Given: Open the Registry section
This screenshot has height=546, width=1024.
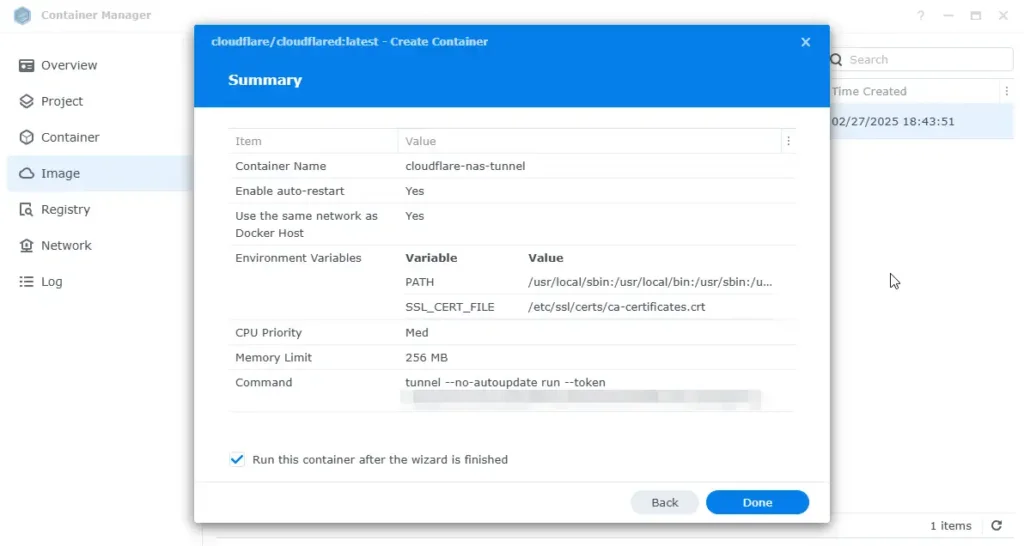Looking at the screenshot, I should (x=99, y=210).
